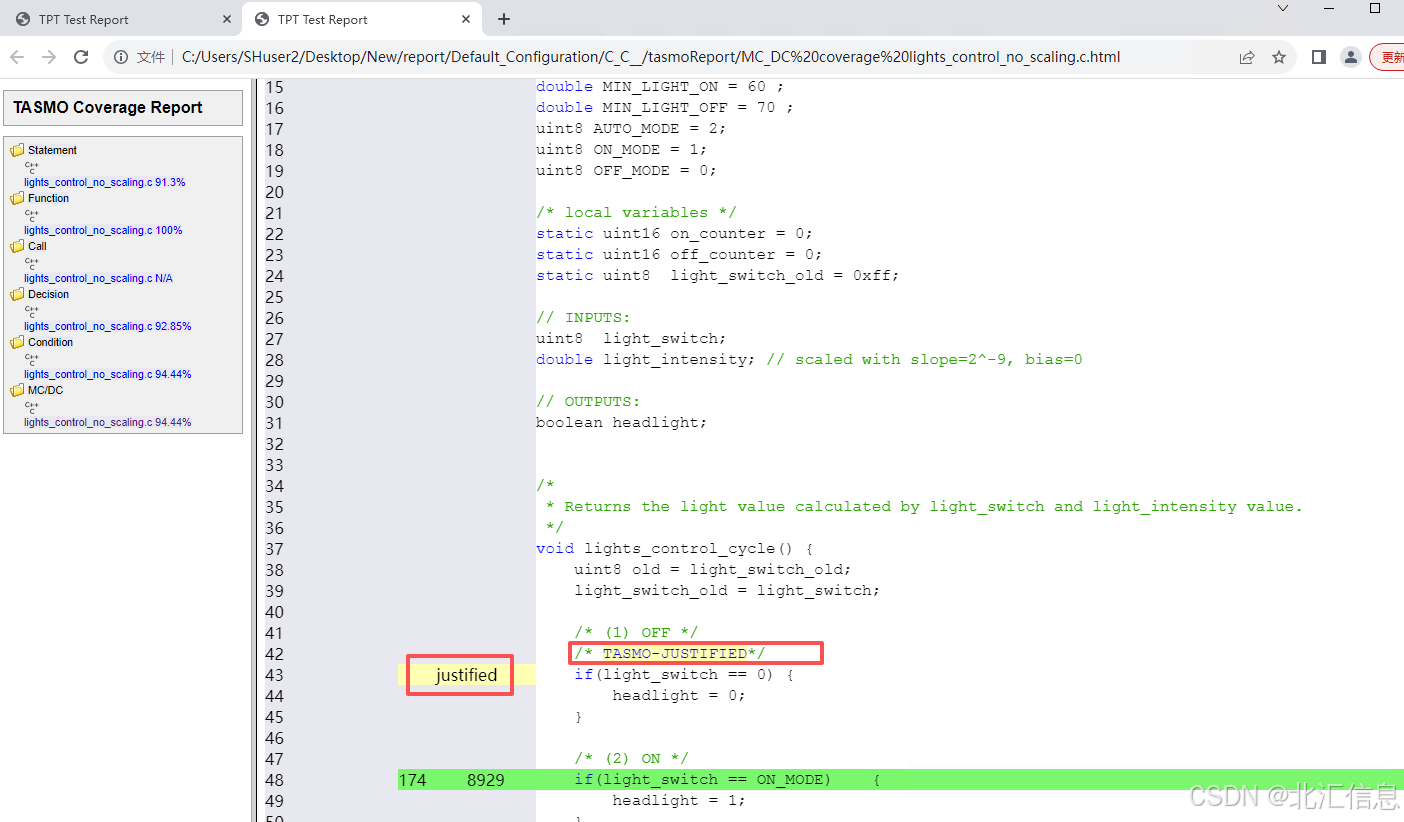Viewport: 1404px width, 822px height.
Task: Click the address bar URL field
Action: pos(650,57)
